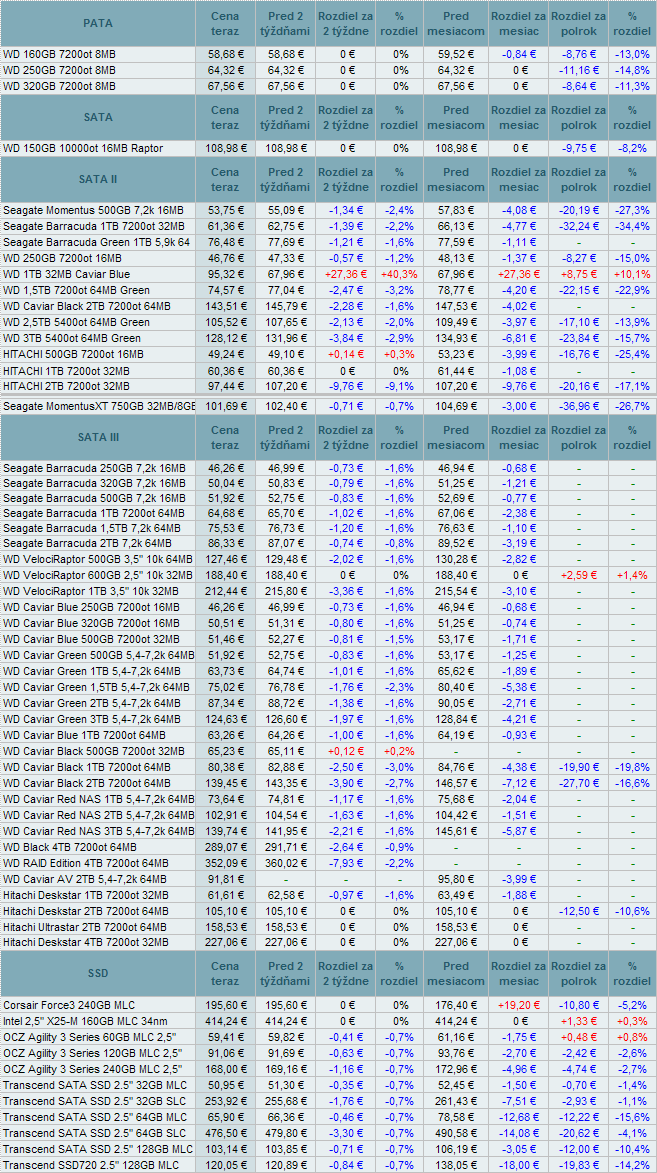Click WD 1TB 32MB Caviar Blue name
This screenshot has width=657, height=1173.
(x=66, y=275)
